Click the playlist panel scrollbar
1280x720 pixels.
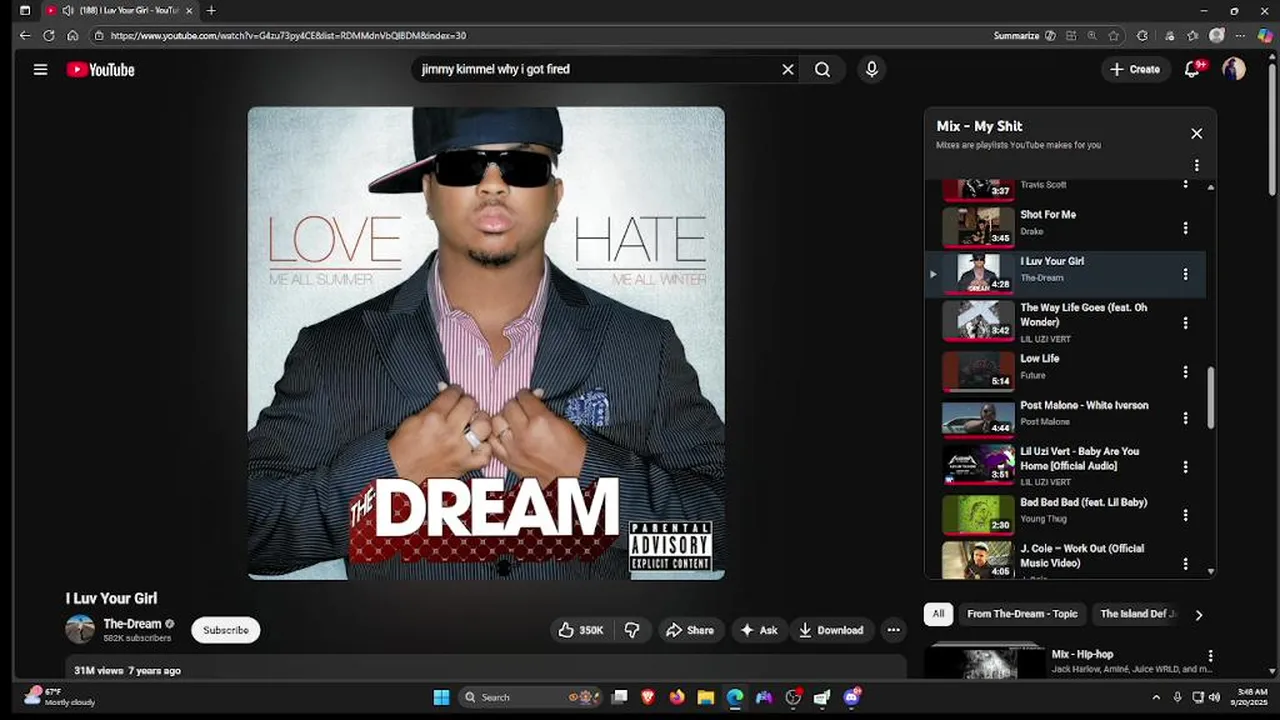1211,397
